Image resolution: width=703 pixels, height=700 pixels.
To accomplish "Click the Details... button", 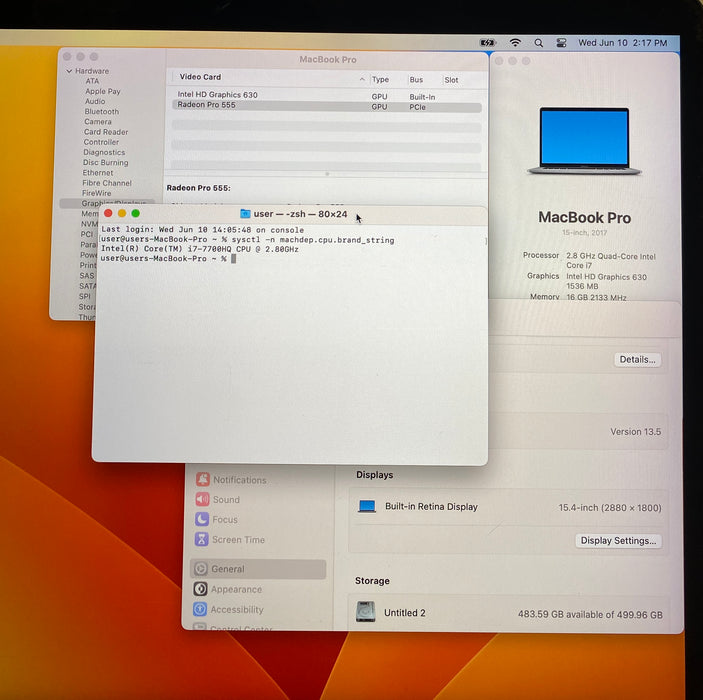I will point(637,360).
